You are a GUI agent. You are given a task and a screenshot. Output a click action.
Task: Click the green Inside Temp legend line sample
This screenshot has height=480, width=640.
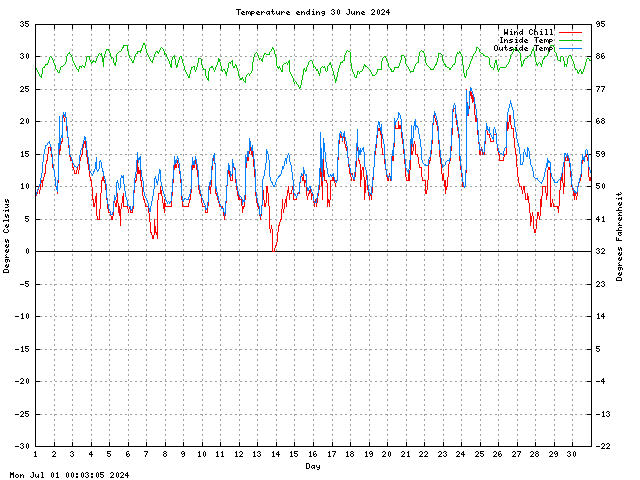point(570,40)
